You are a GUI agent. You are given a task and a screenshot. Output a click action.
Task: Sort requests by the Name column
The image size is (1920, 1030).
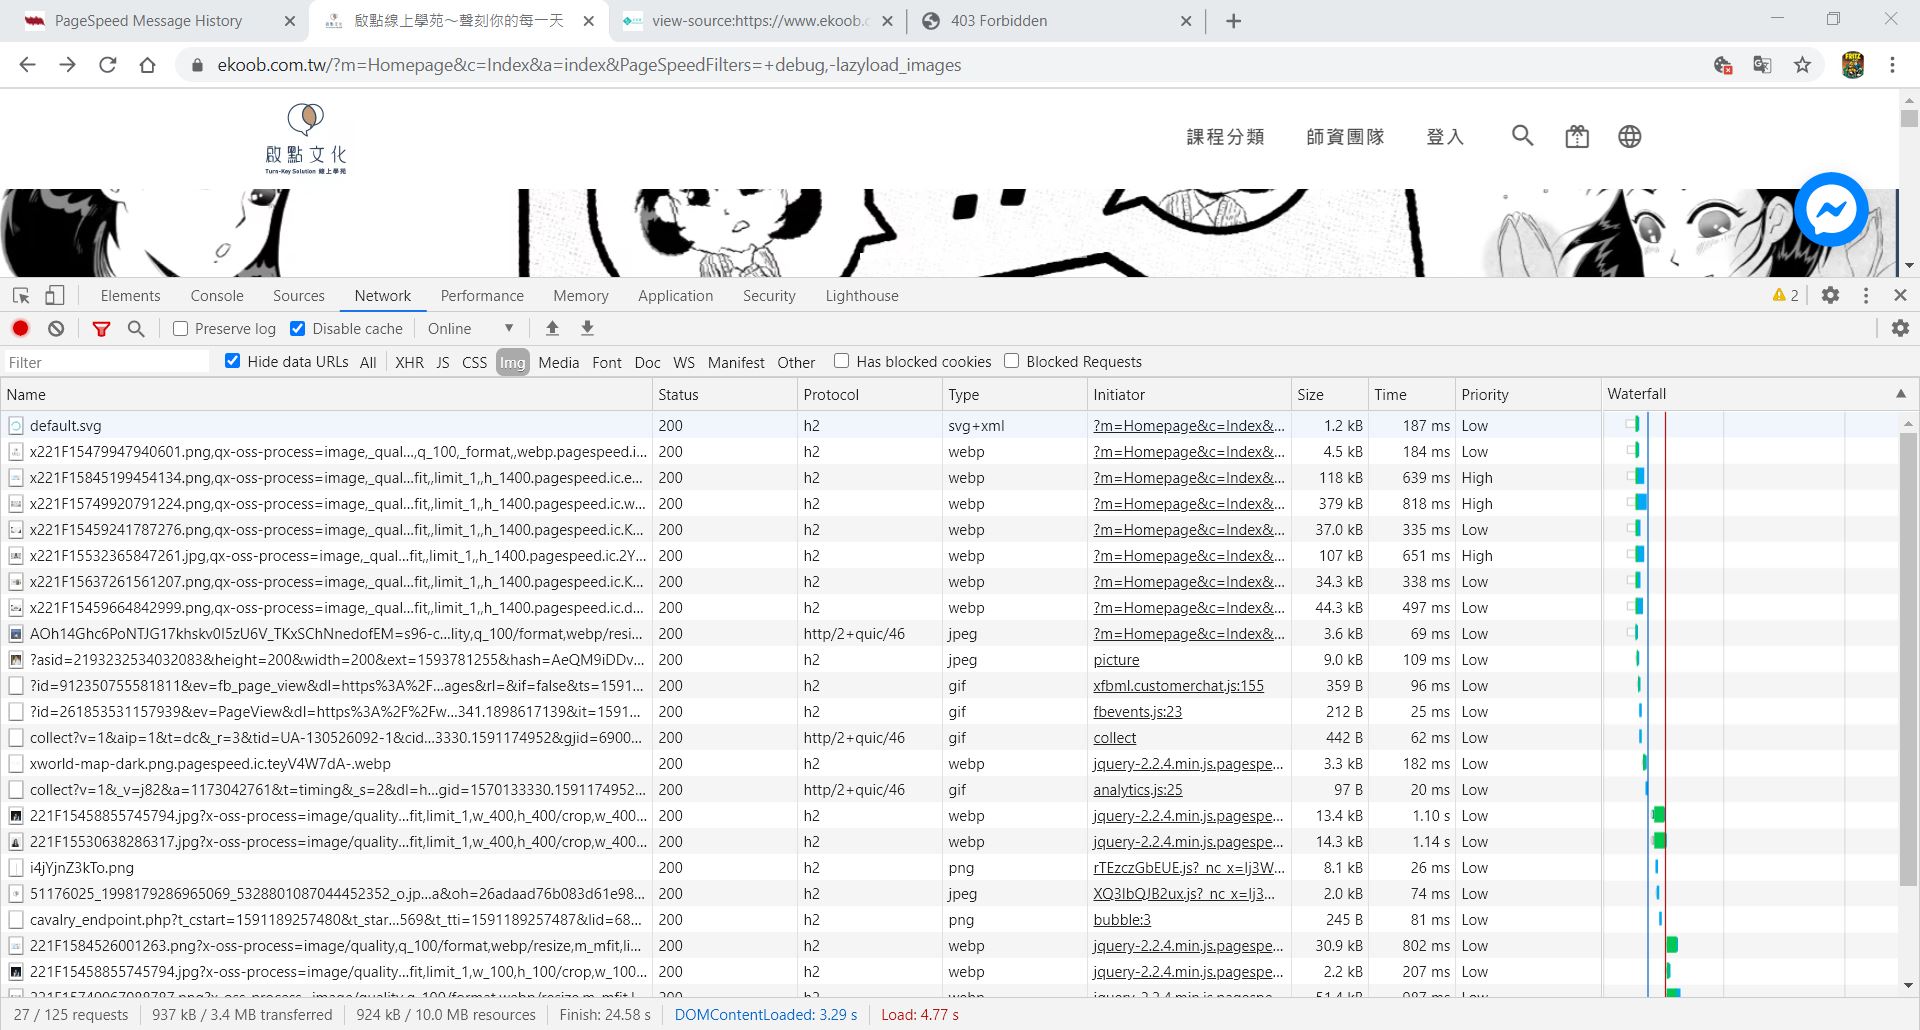click(x=326, y=394)
